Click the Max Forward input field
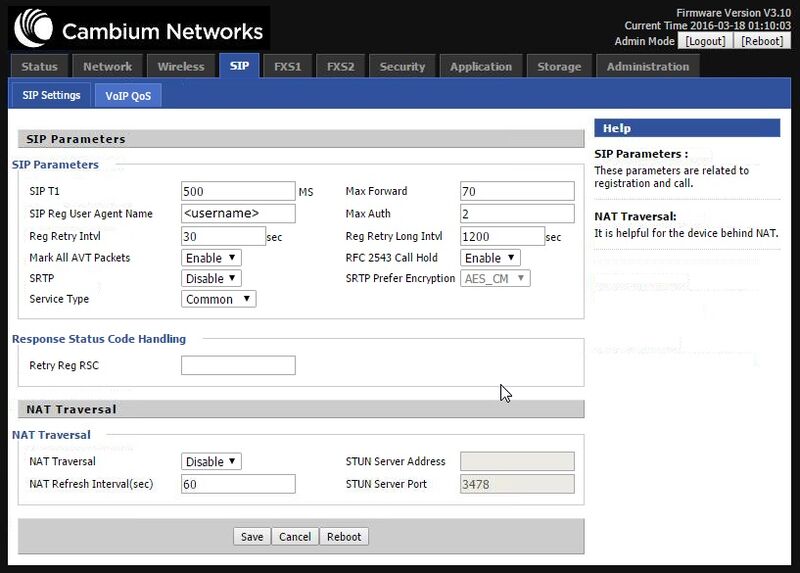Image resolution: width=800 pixels, height=573 pixels. 517,191
